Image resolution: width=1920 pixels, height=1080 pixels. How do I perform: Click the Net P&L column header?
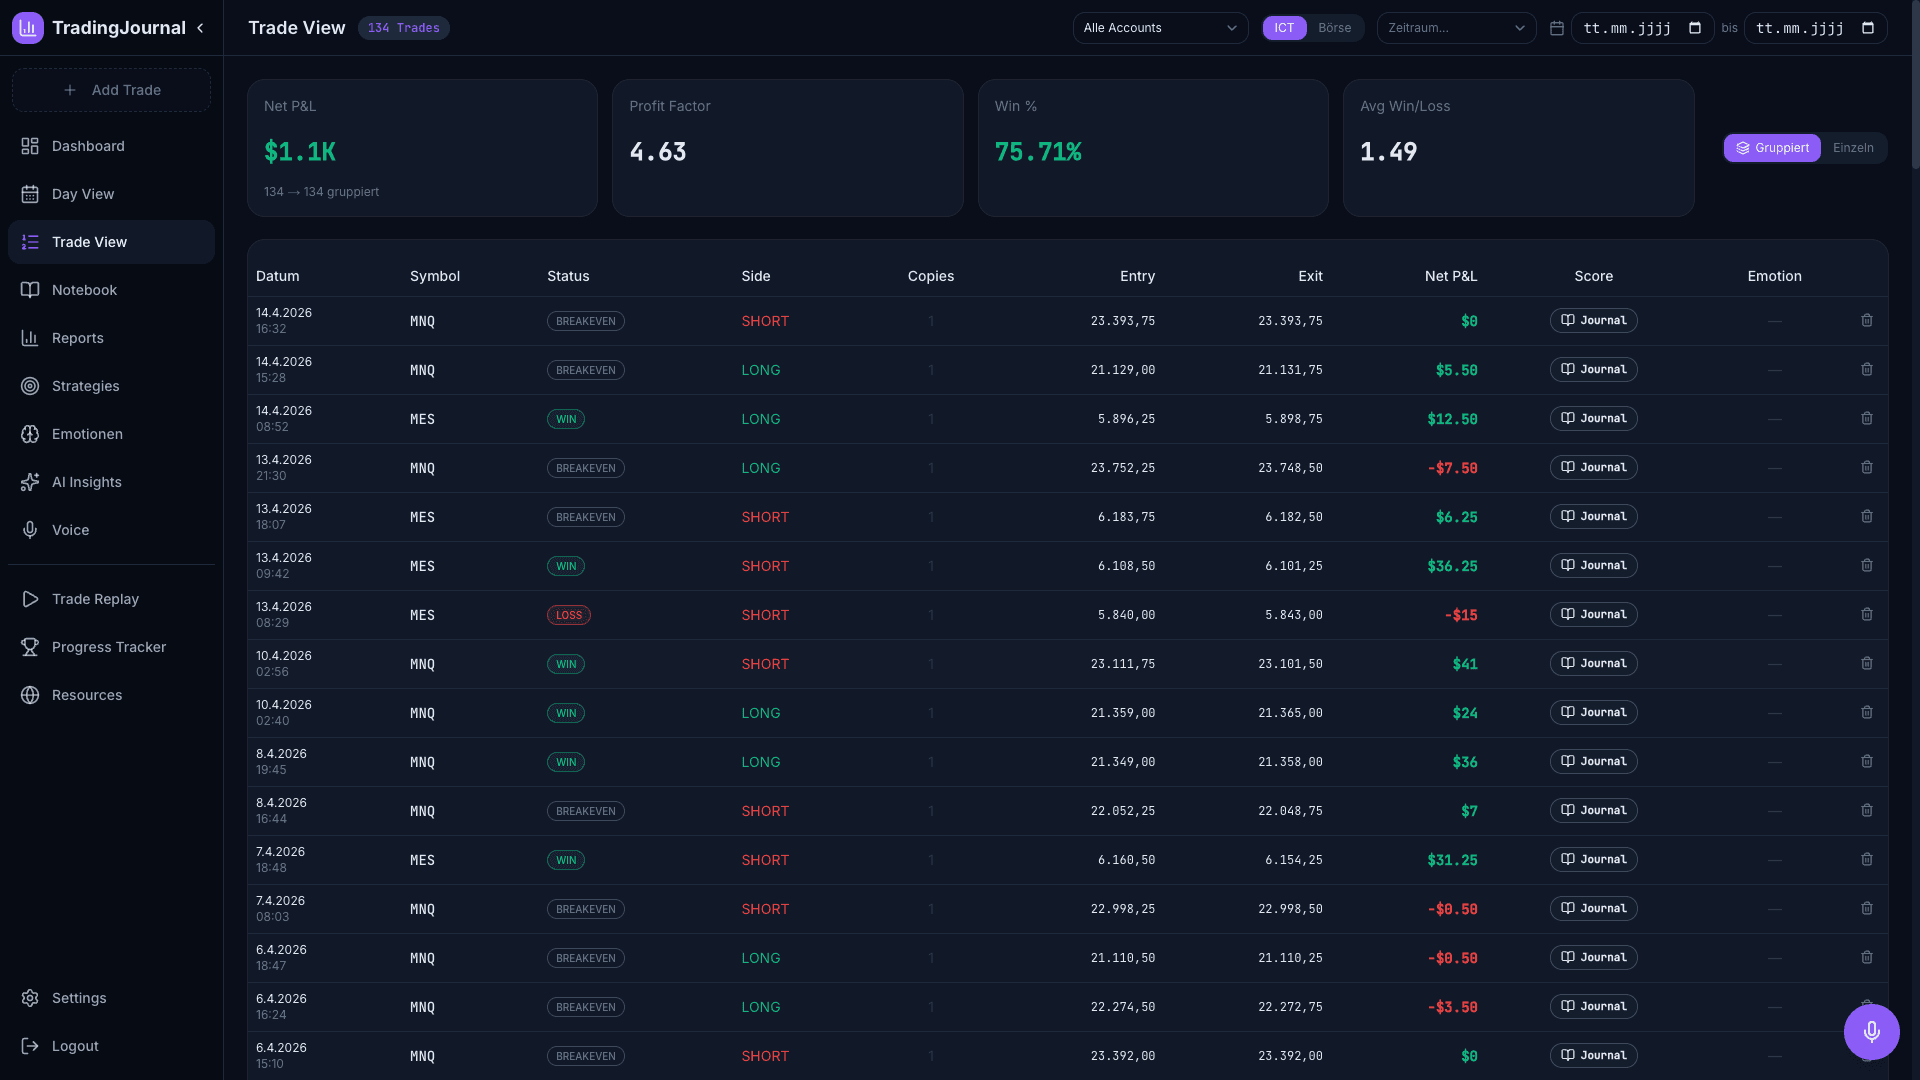(x=1450, y=276)
